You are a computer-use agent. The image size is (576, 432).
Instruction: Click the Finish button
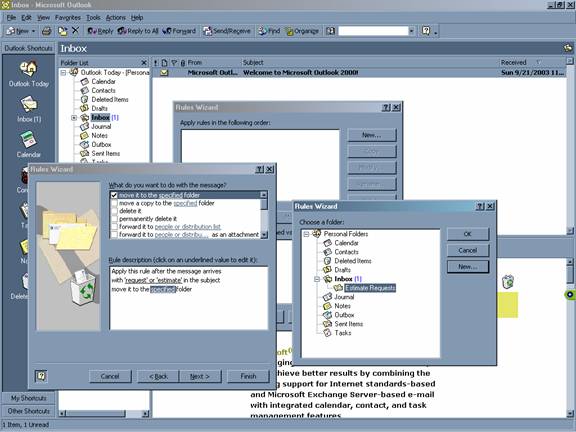pyautogui.click(x=248, y=376)
